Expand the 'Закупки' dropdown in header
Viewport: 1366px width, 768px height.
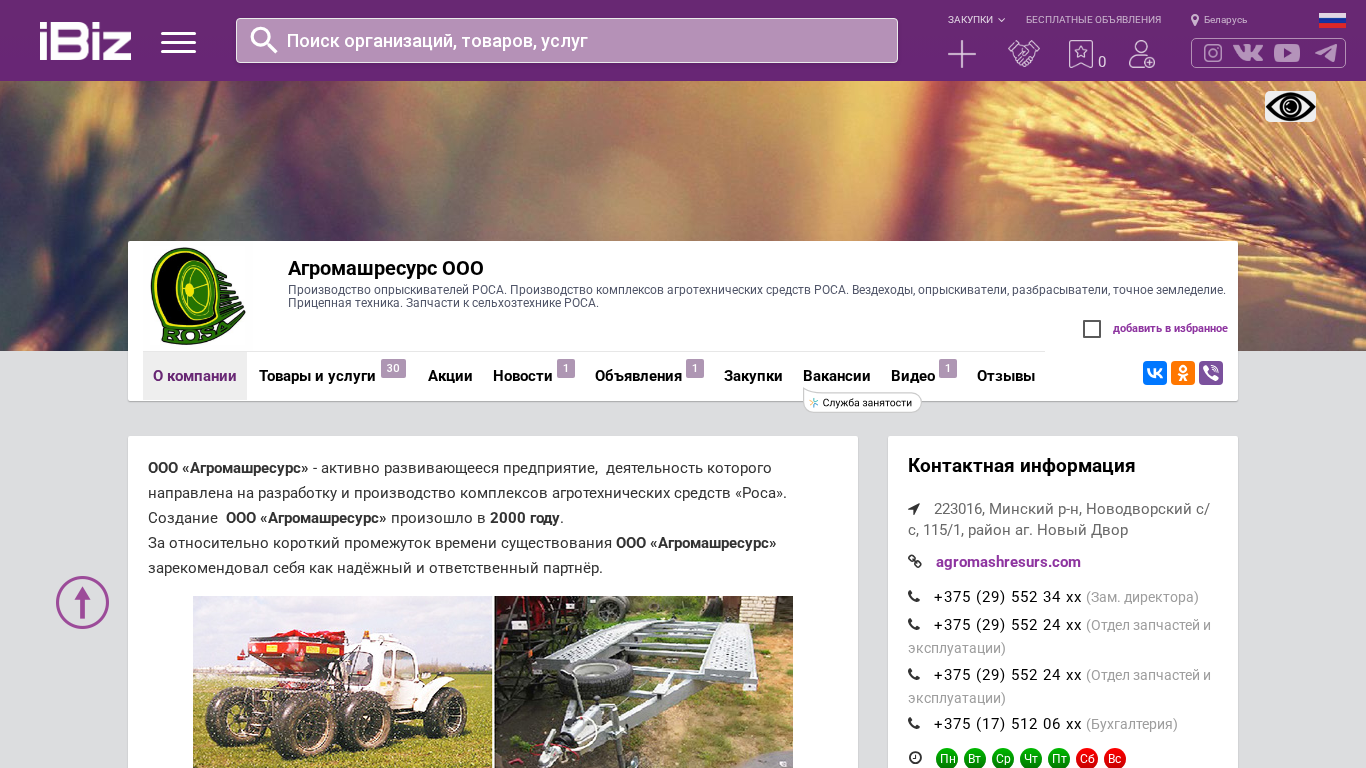[976, 20]
